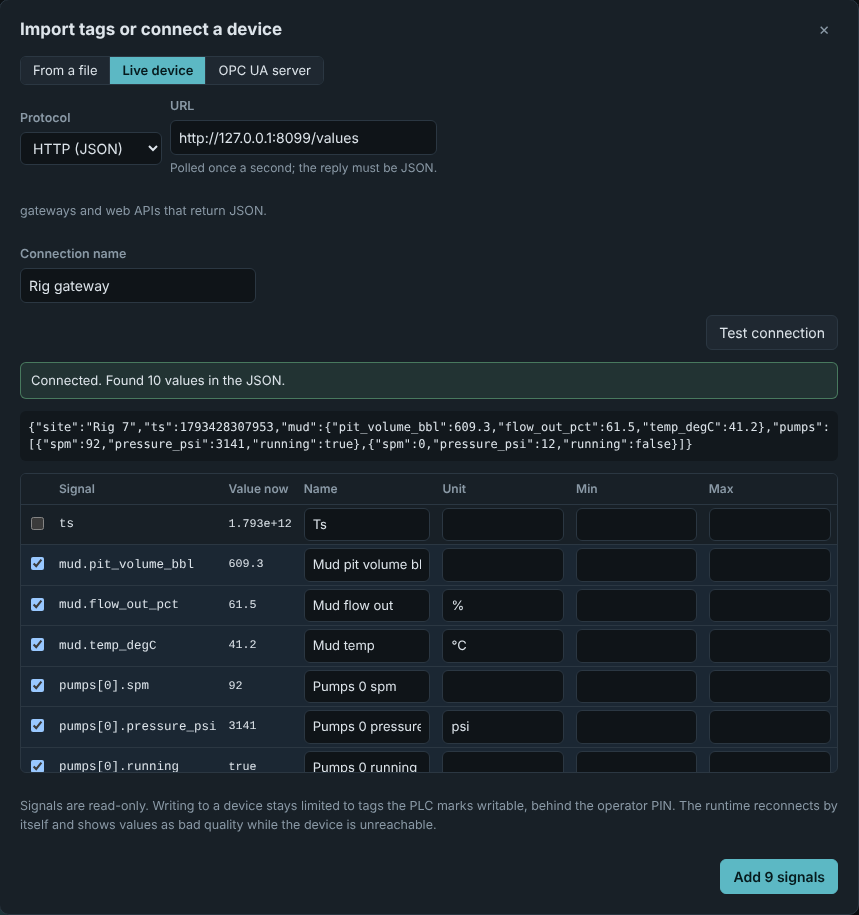
Task: Edit the Mud temp name field
Action: (366, 645)
